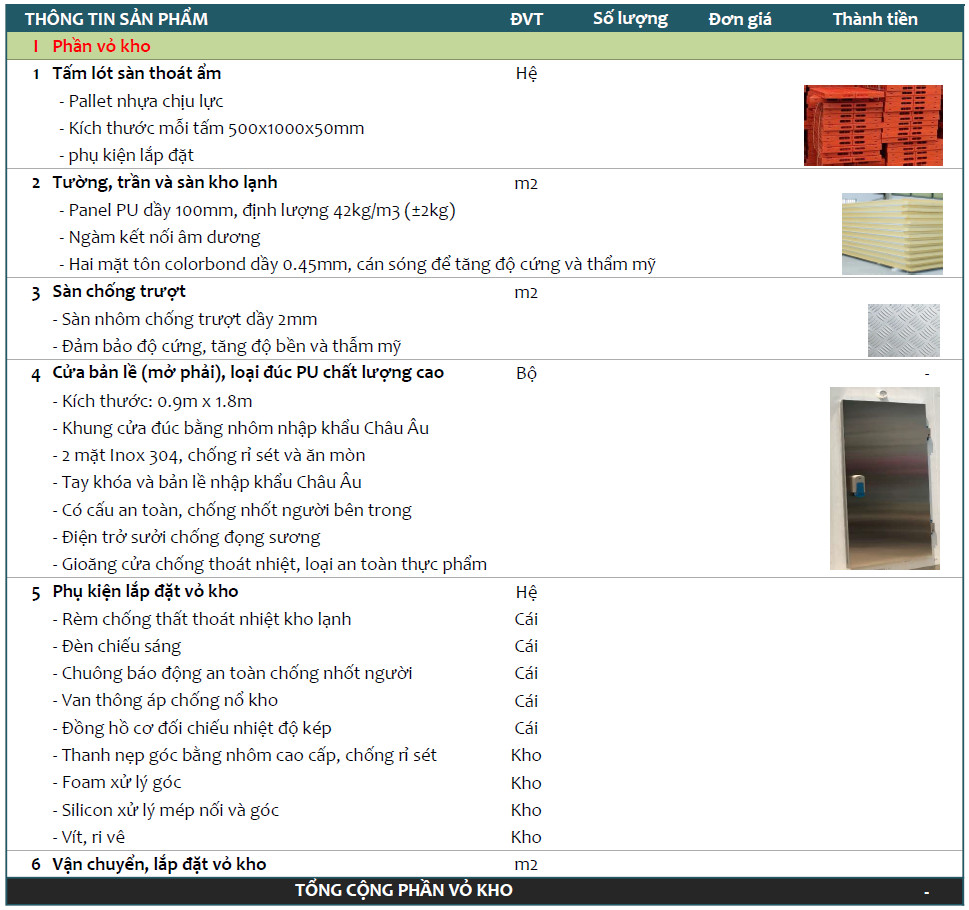Select 'Tường, trần và sàn kho lạnh' title
This screenshot has width=969, height=910.
click(x=165, y=182)
